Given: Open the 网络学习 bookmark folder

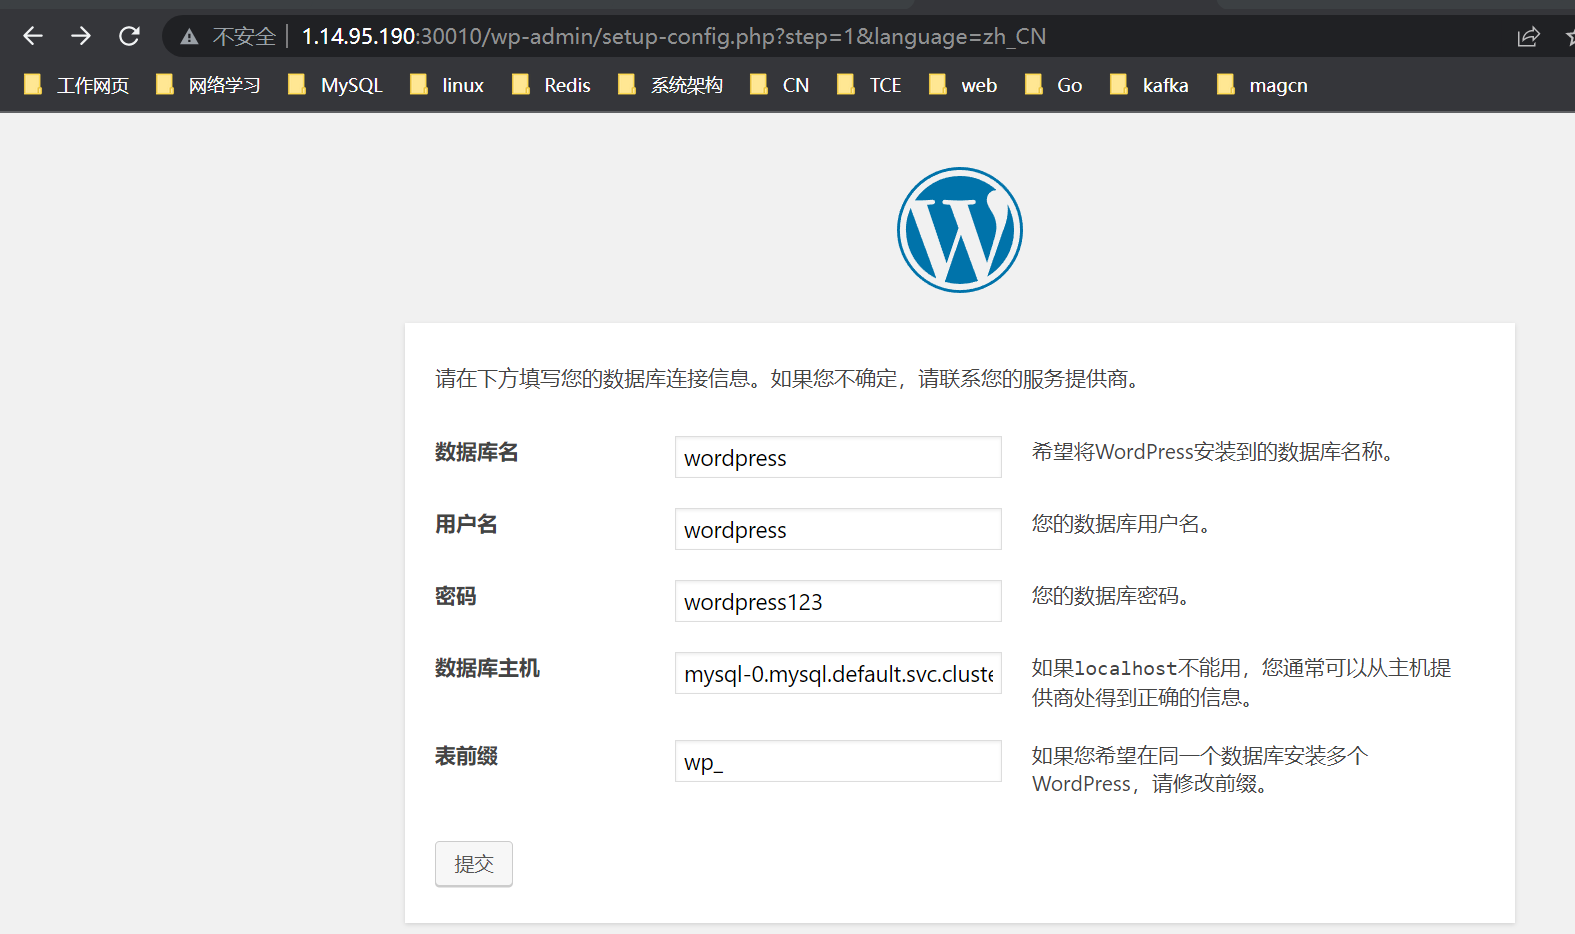Looking at the screenshot, I should point(208,85).
